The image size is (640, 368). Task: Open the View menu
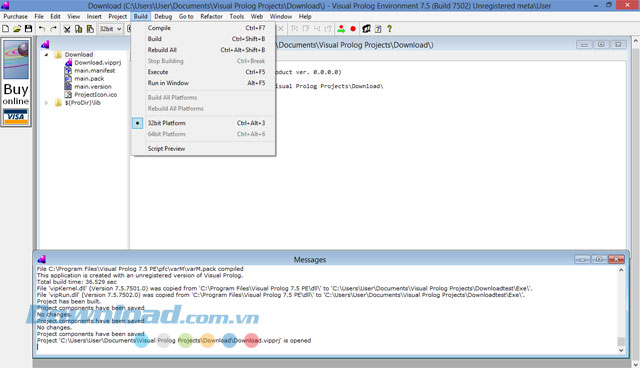click(73, 16)
